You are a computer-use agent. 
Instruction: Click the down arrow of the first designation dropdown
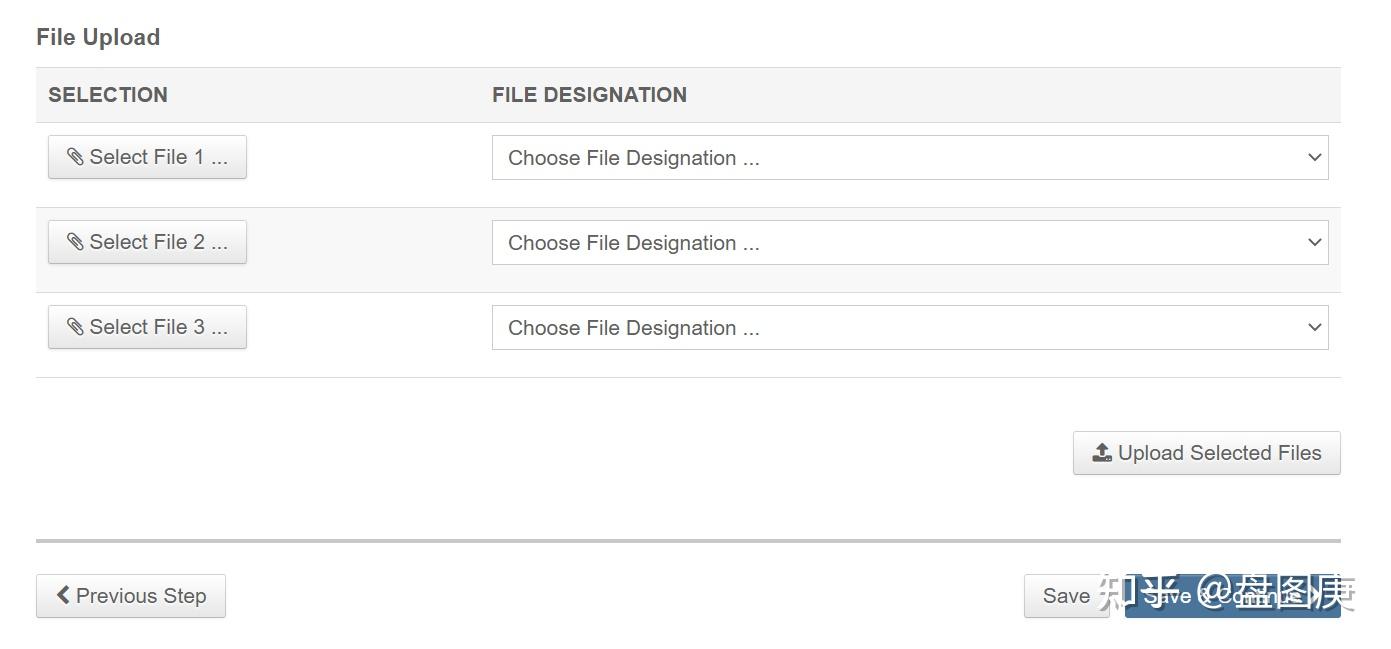click(1314, 157)
